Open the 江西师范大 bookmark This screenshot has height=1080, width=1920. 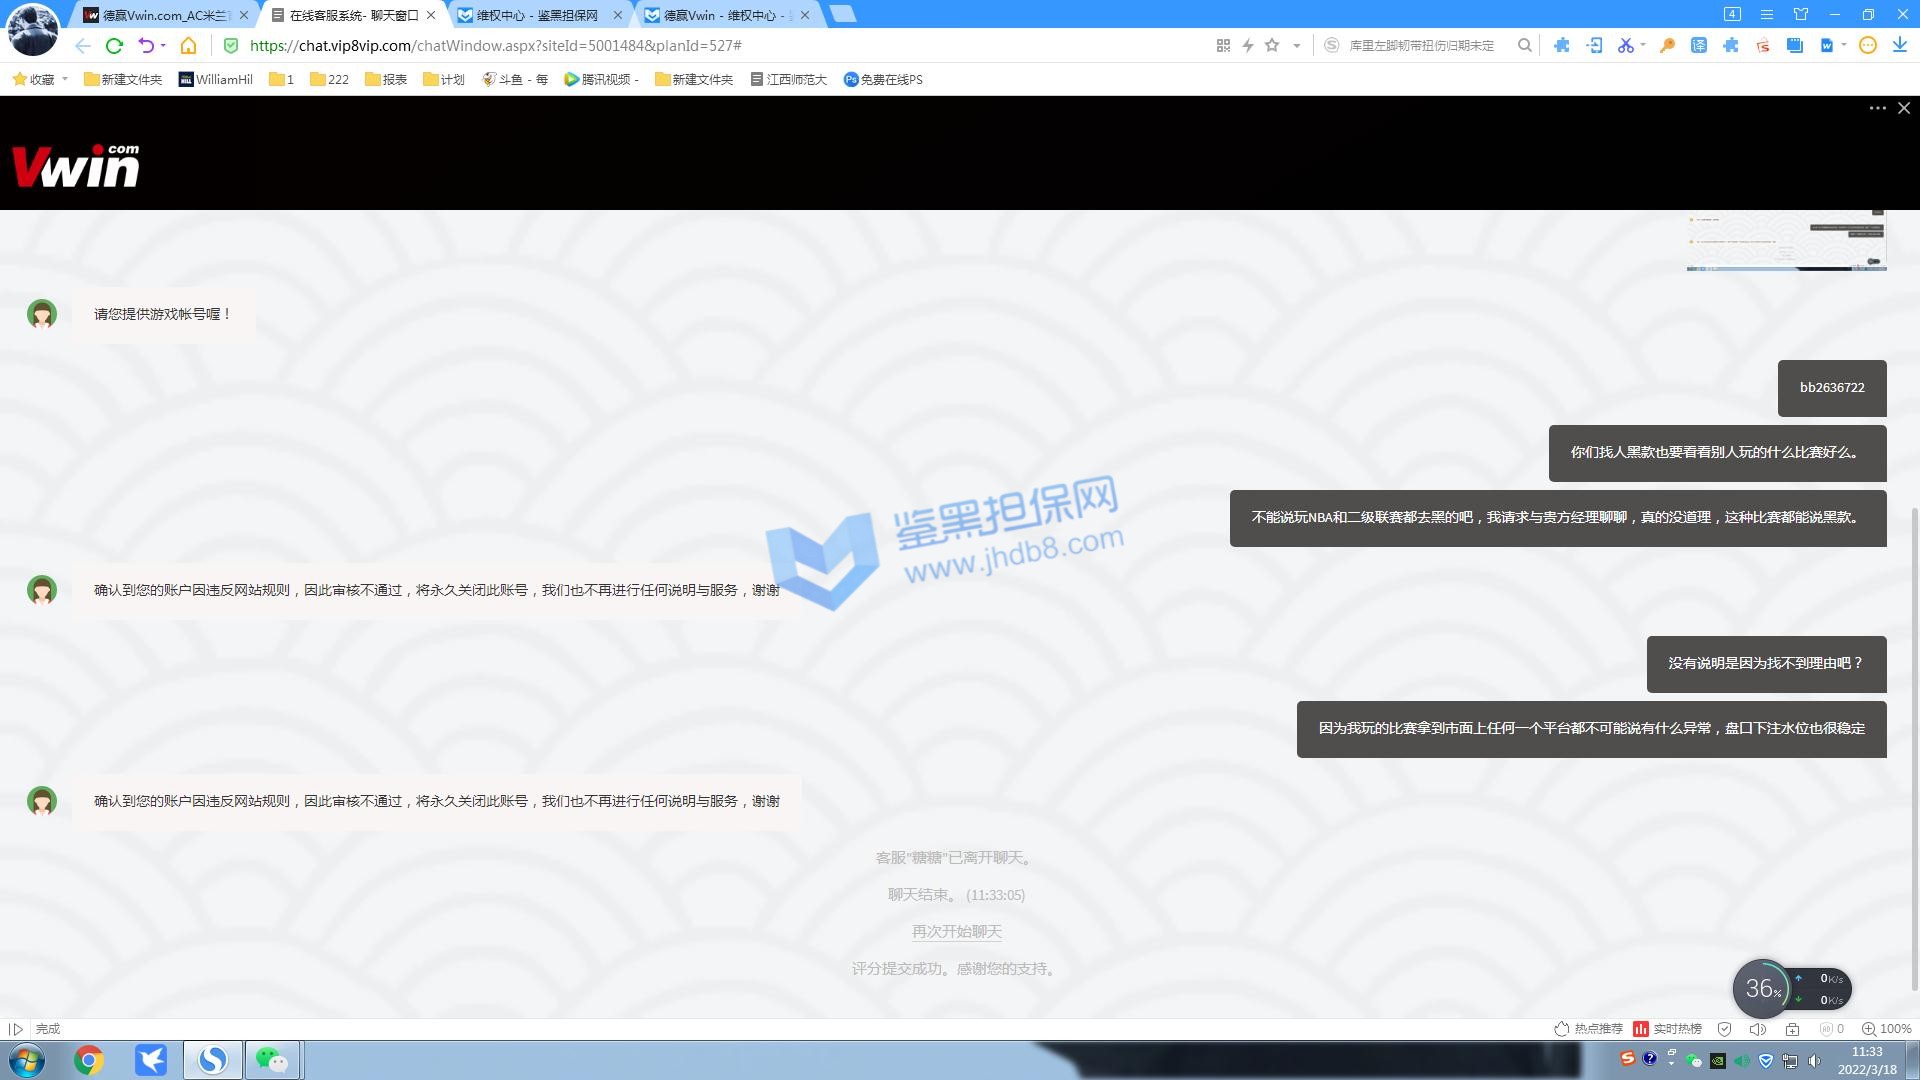coord(789,79)
